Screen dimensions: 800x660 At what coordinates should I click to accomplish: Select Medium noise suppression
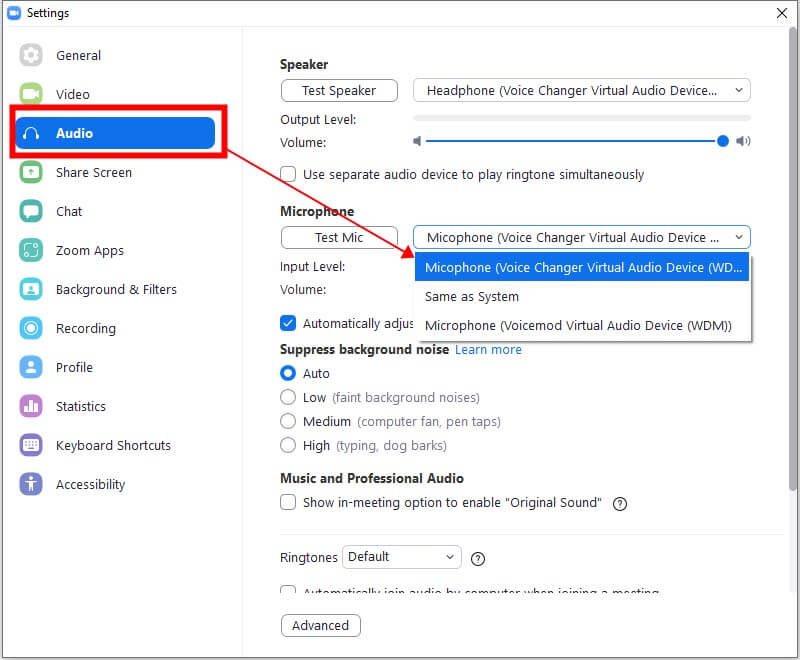(288, 421)
